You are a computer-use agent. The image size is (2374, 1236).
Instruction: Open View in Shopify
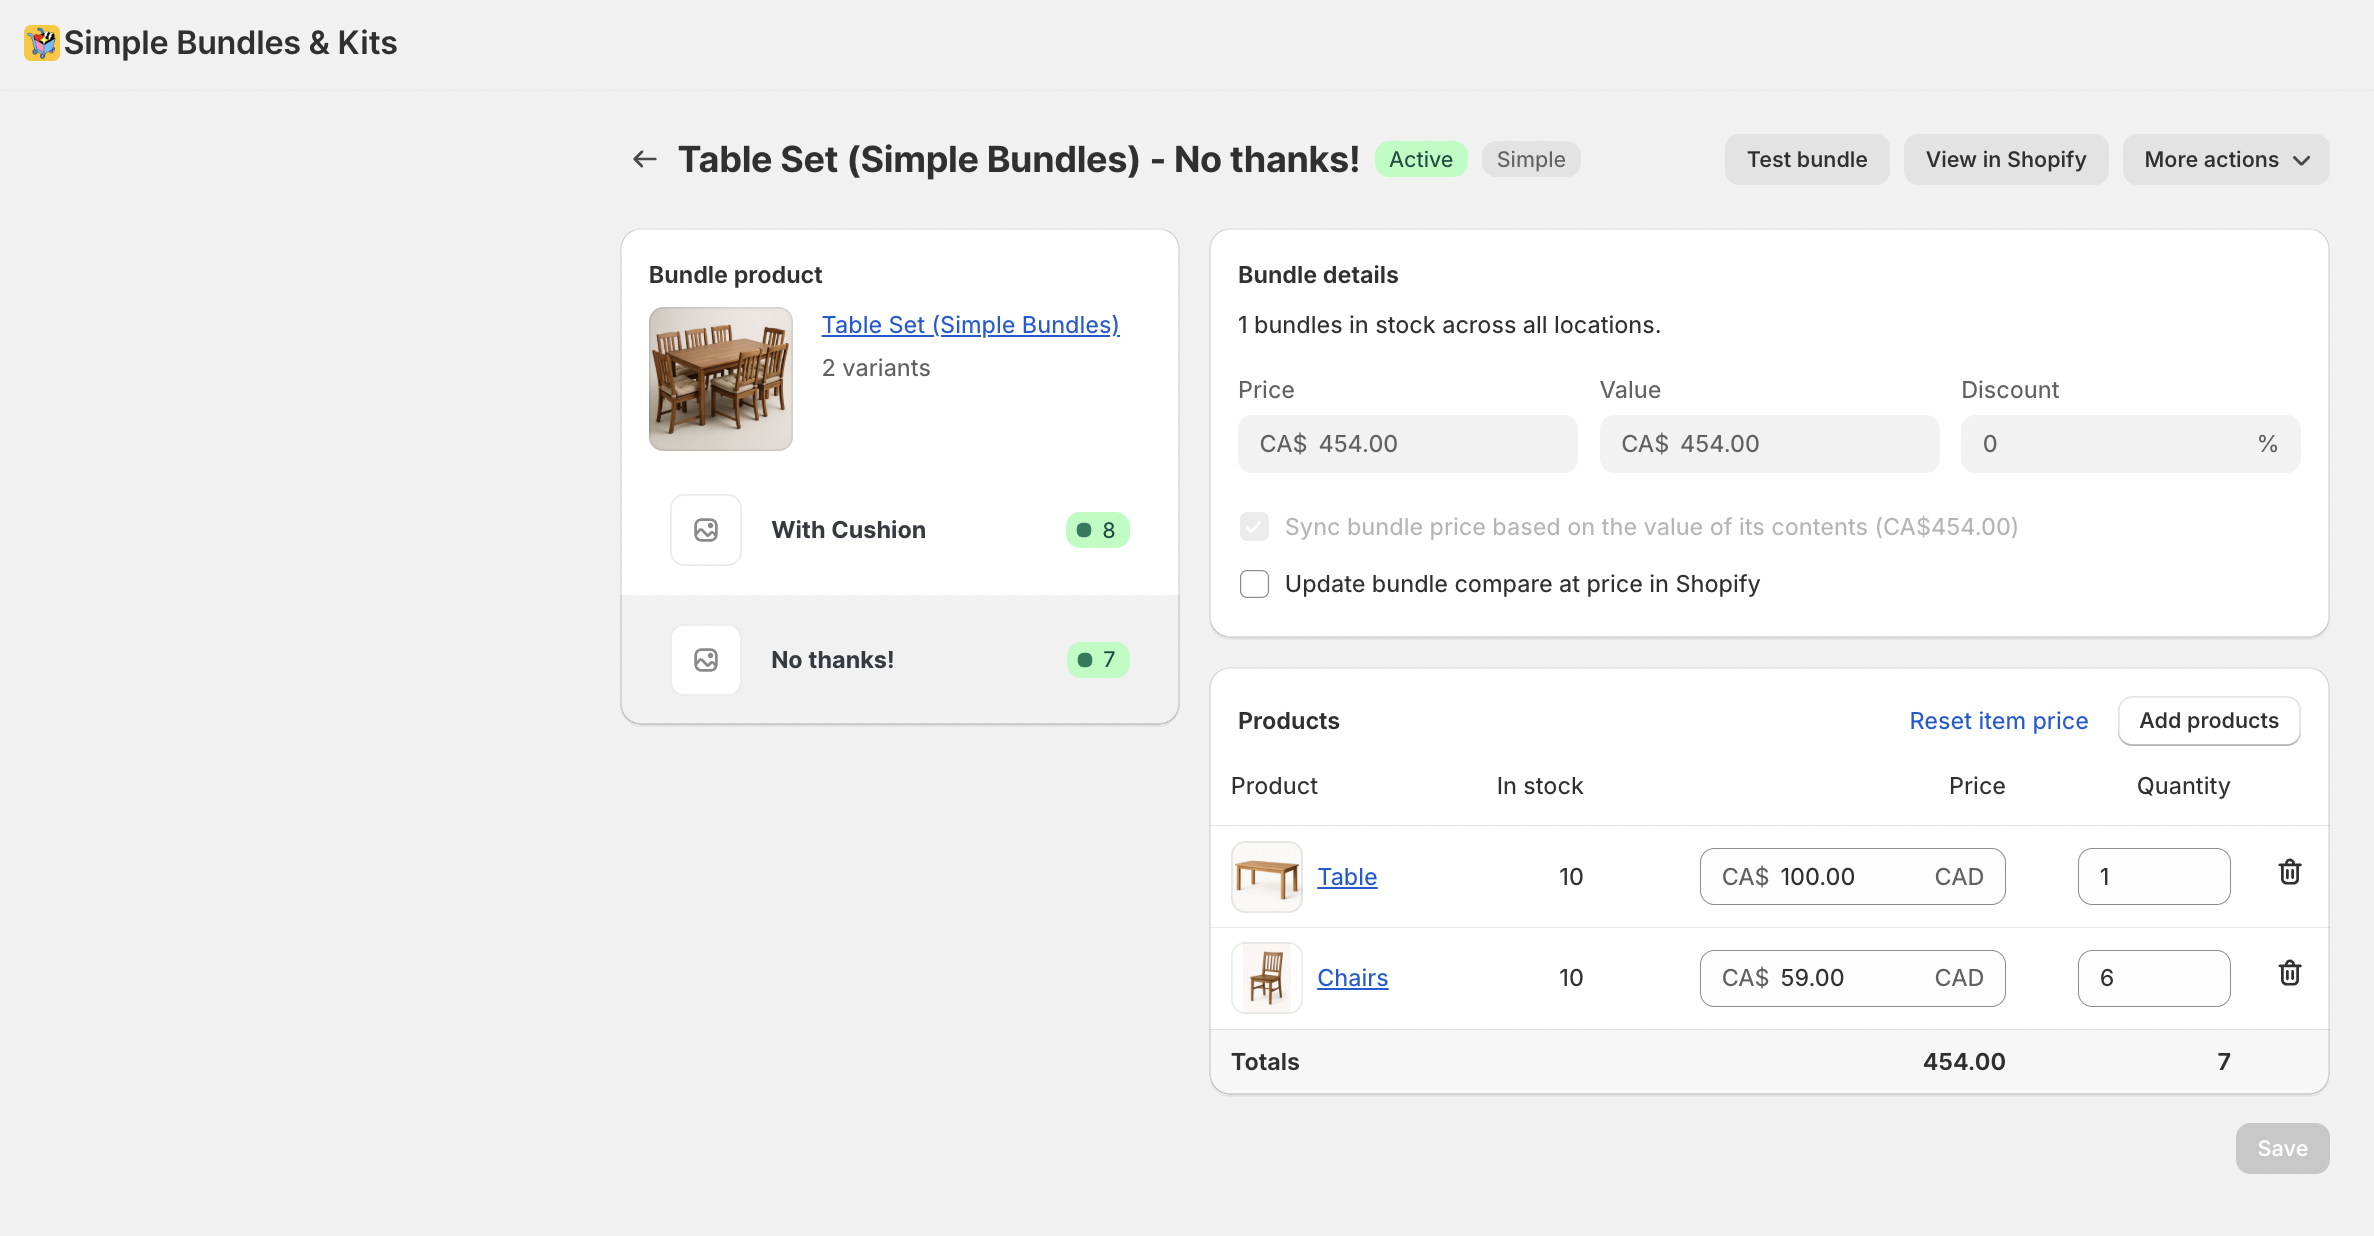(x=2005, y=160)
